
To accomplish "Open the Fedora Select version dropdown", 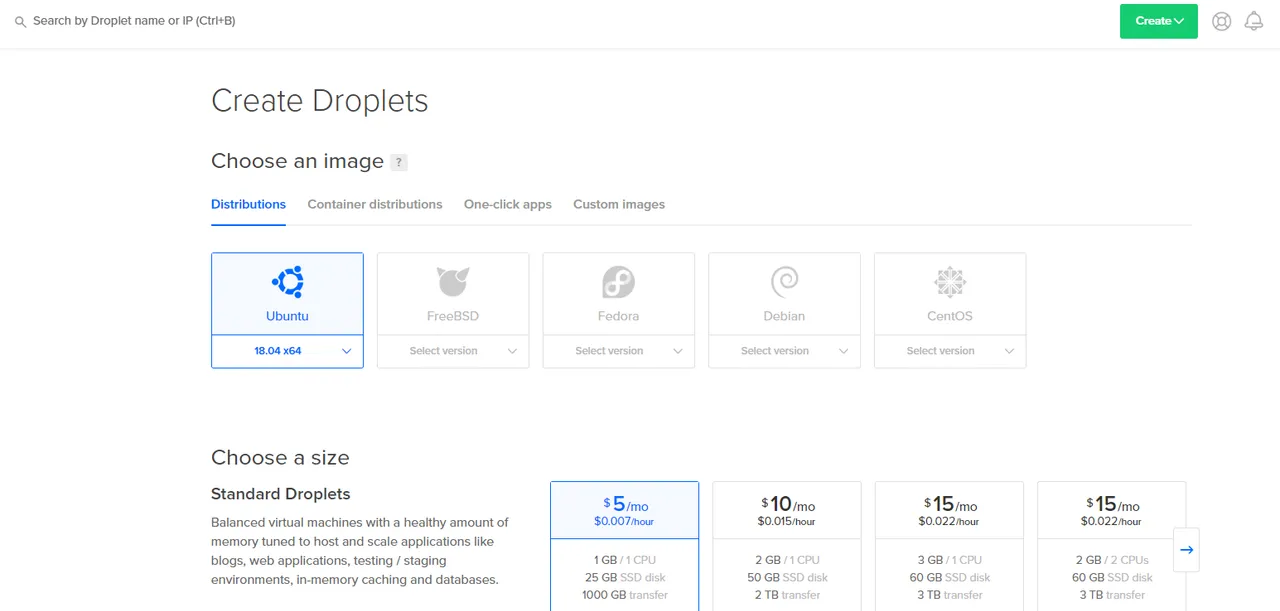I will pos(619,351).
